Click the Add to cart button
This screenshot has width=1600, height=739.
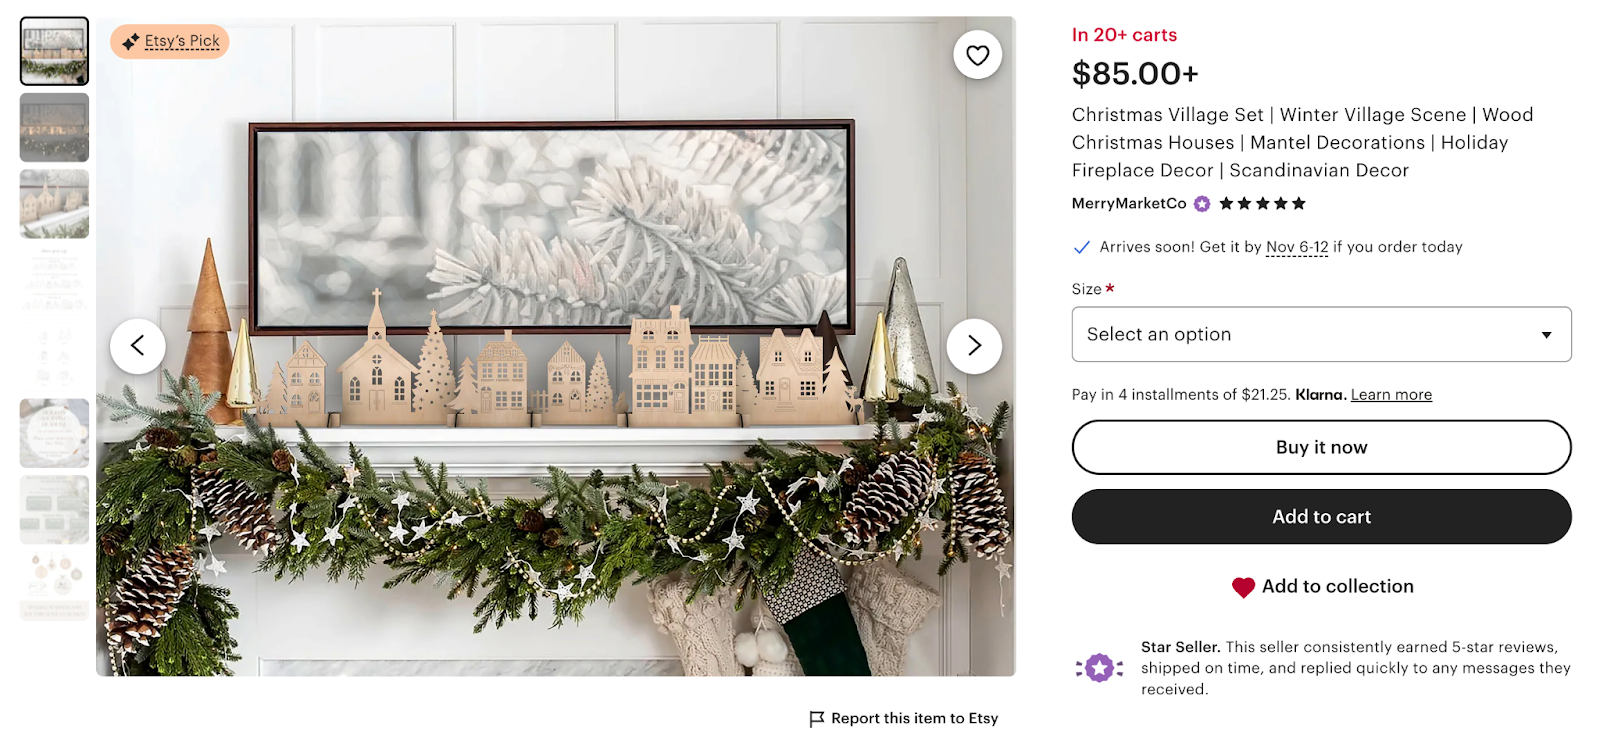coord(1321,517)
